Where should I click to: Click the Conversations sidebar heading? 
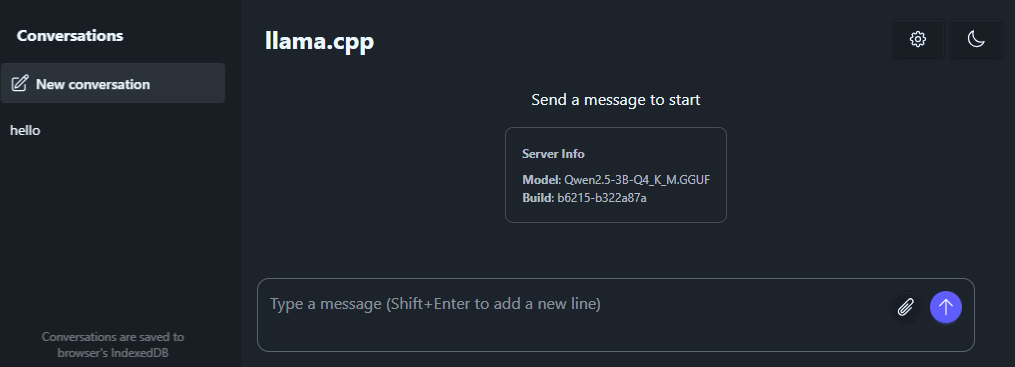click(x=70, y=36)
